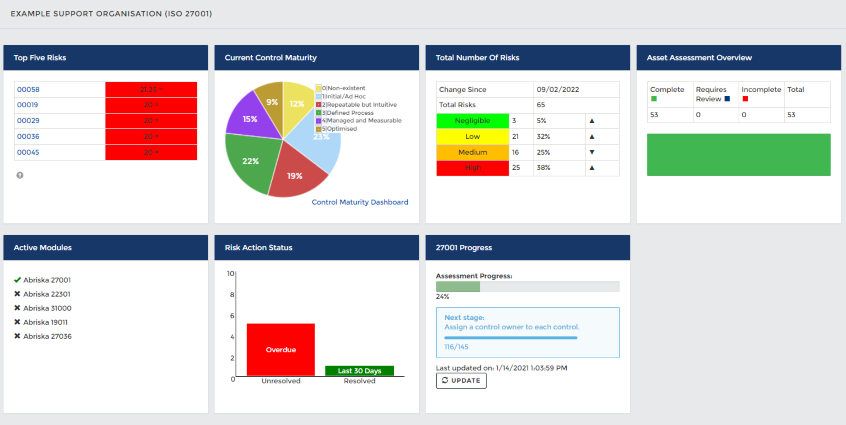Click the green checkmark beside Abriska 27001
Screen dimensions: 846x425
click(x=18, y=280)
